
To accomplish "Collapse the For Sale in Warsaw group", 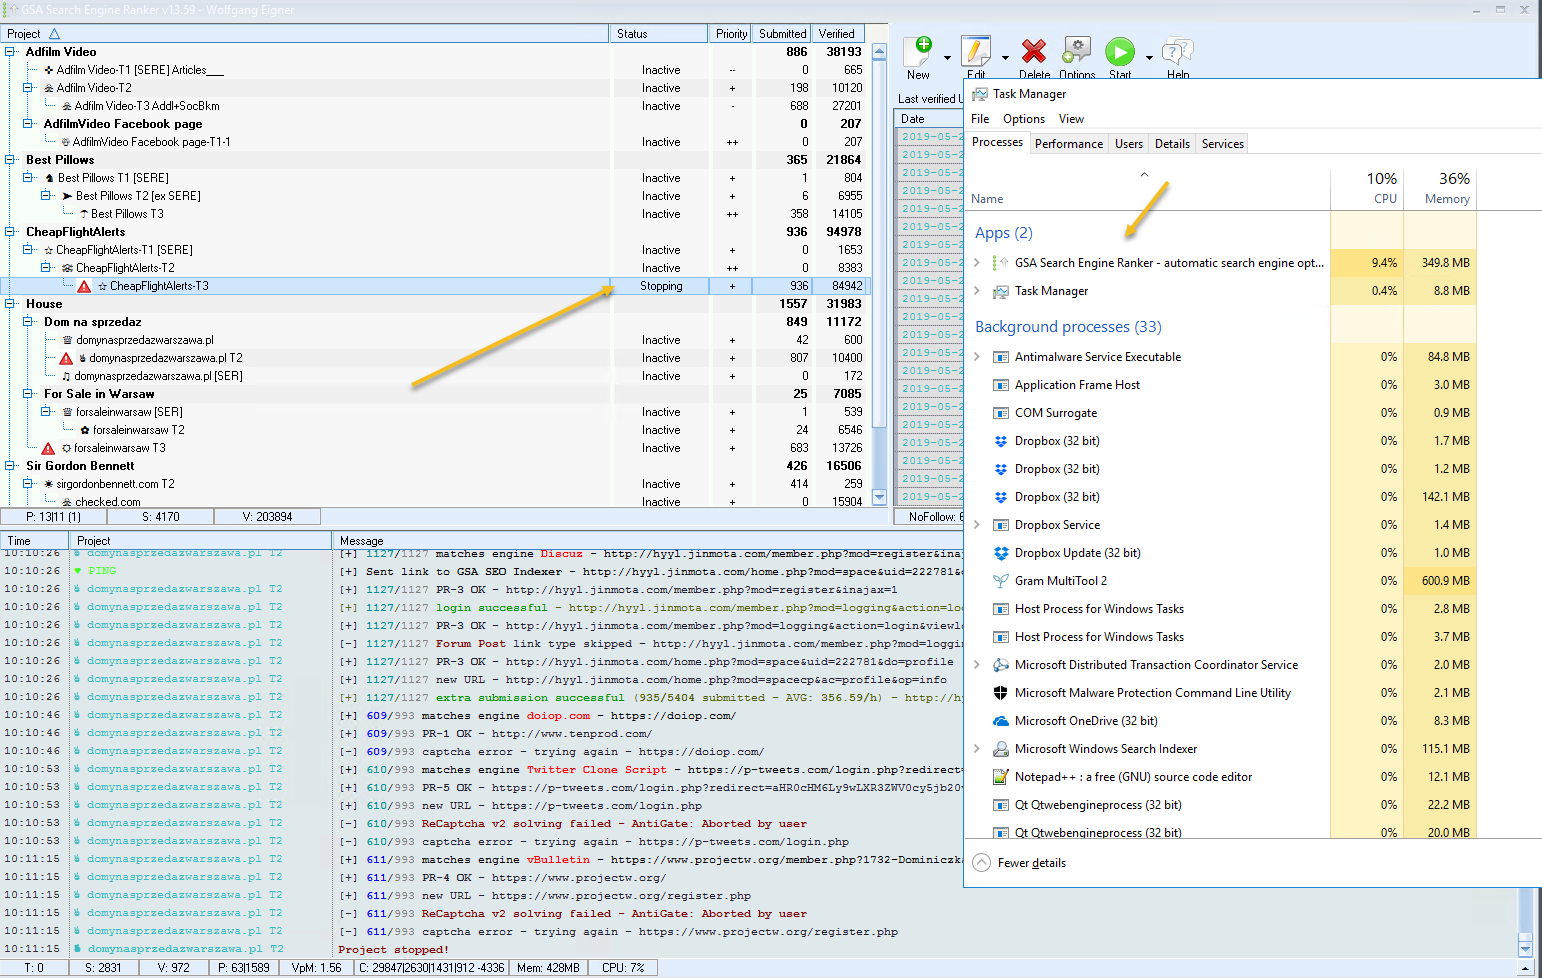I will (28, 394).
